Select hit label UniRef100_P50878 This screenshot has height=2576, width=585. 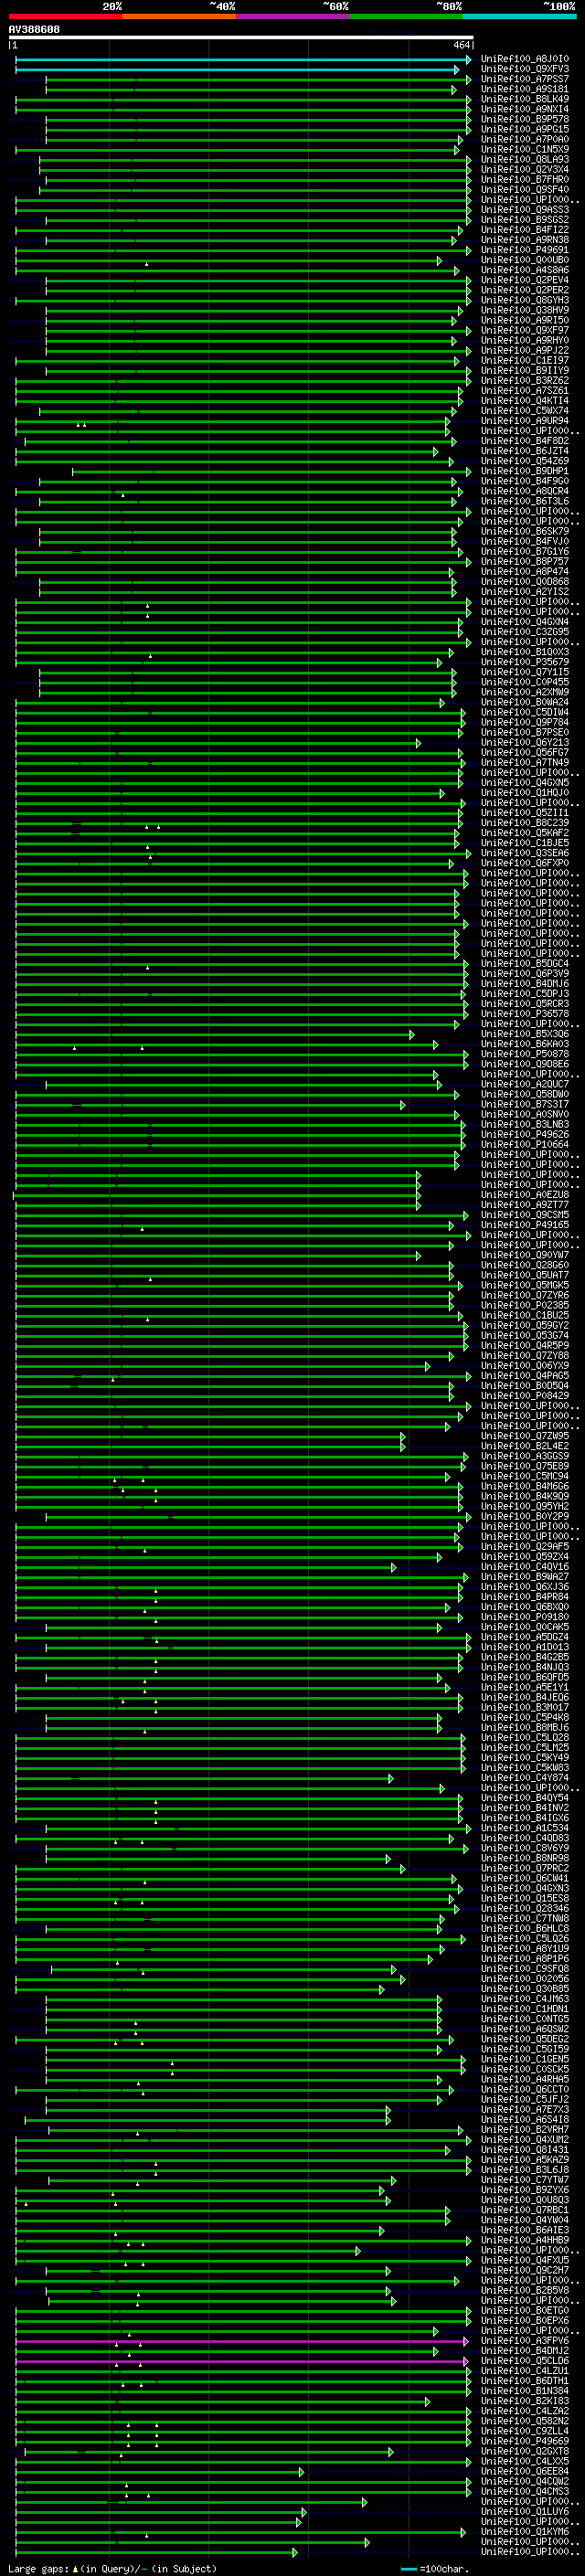[525, 1054]
